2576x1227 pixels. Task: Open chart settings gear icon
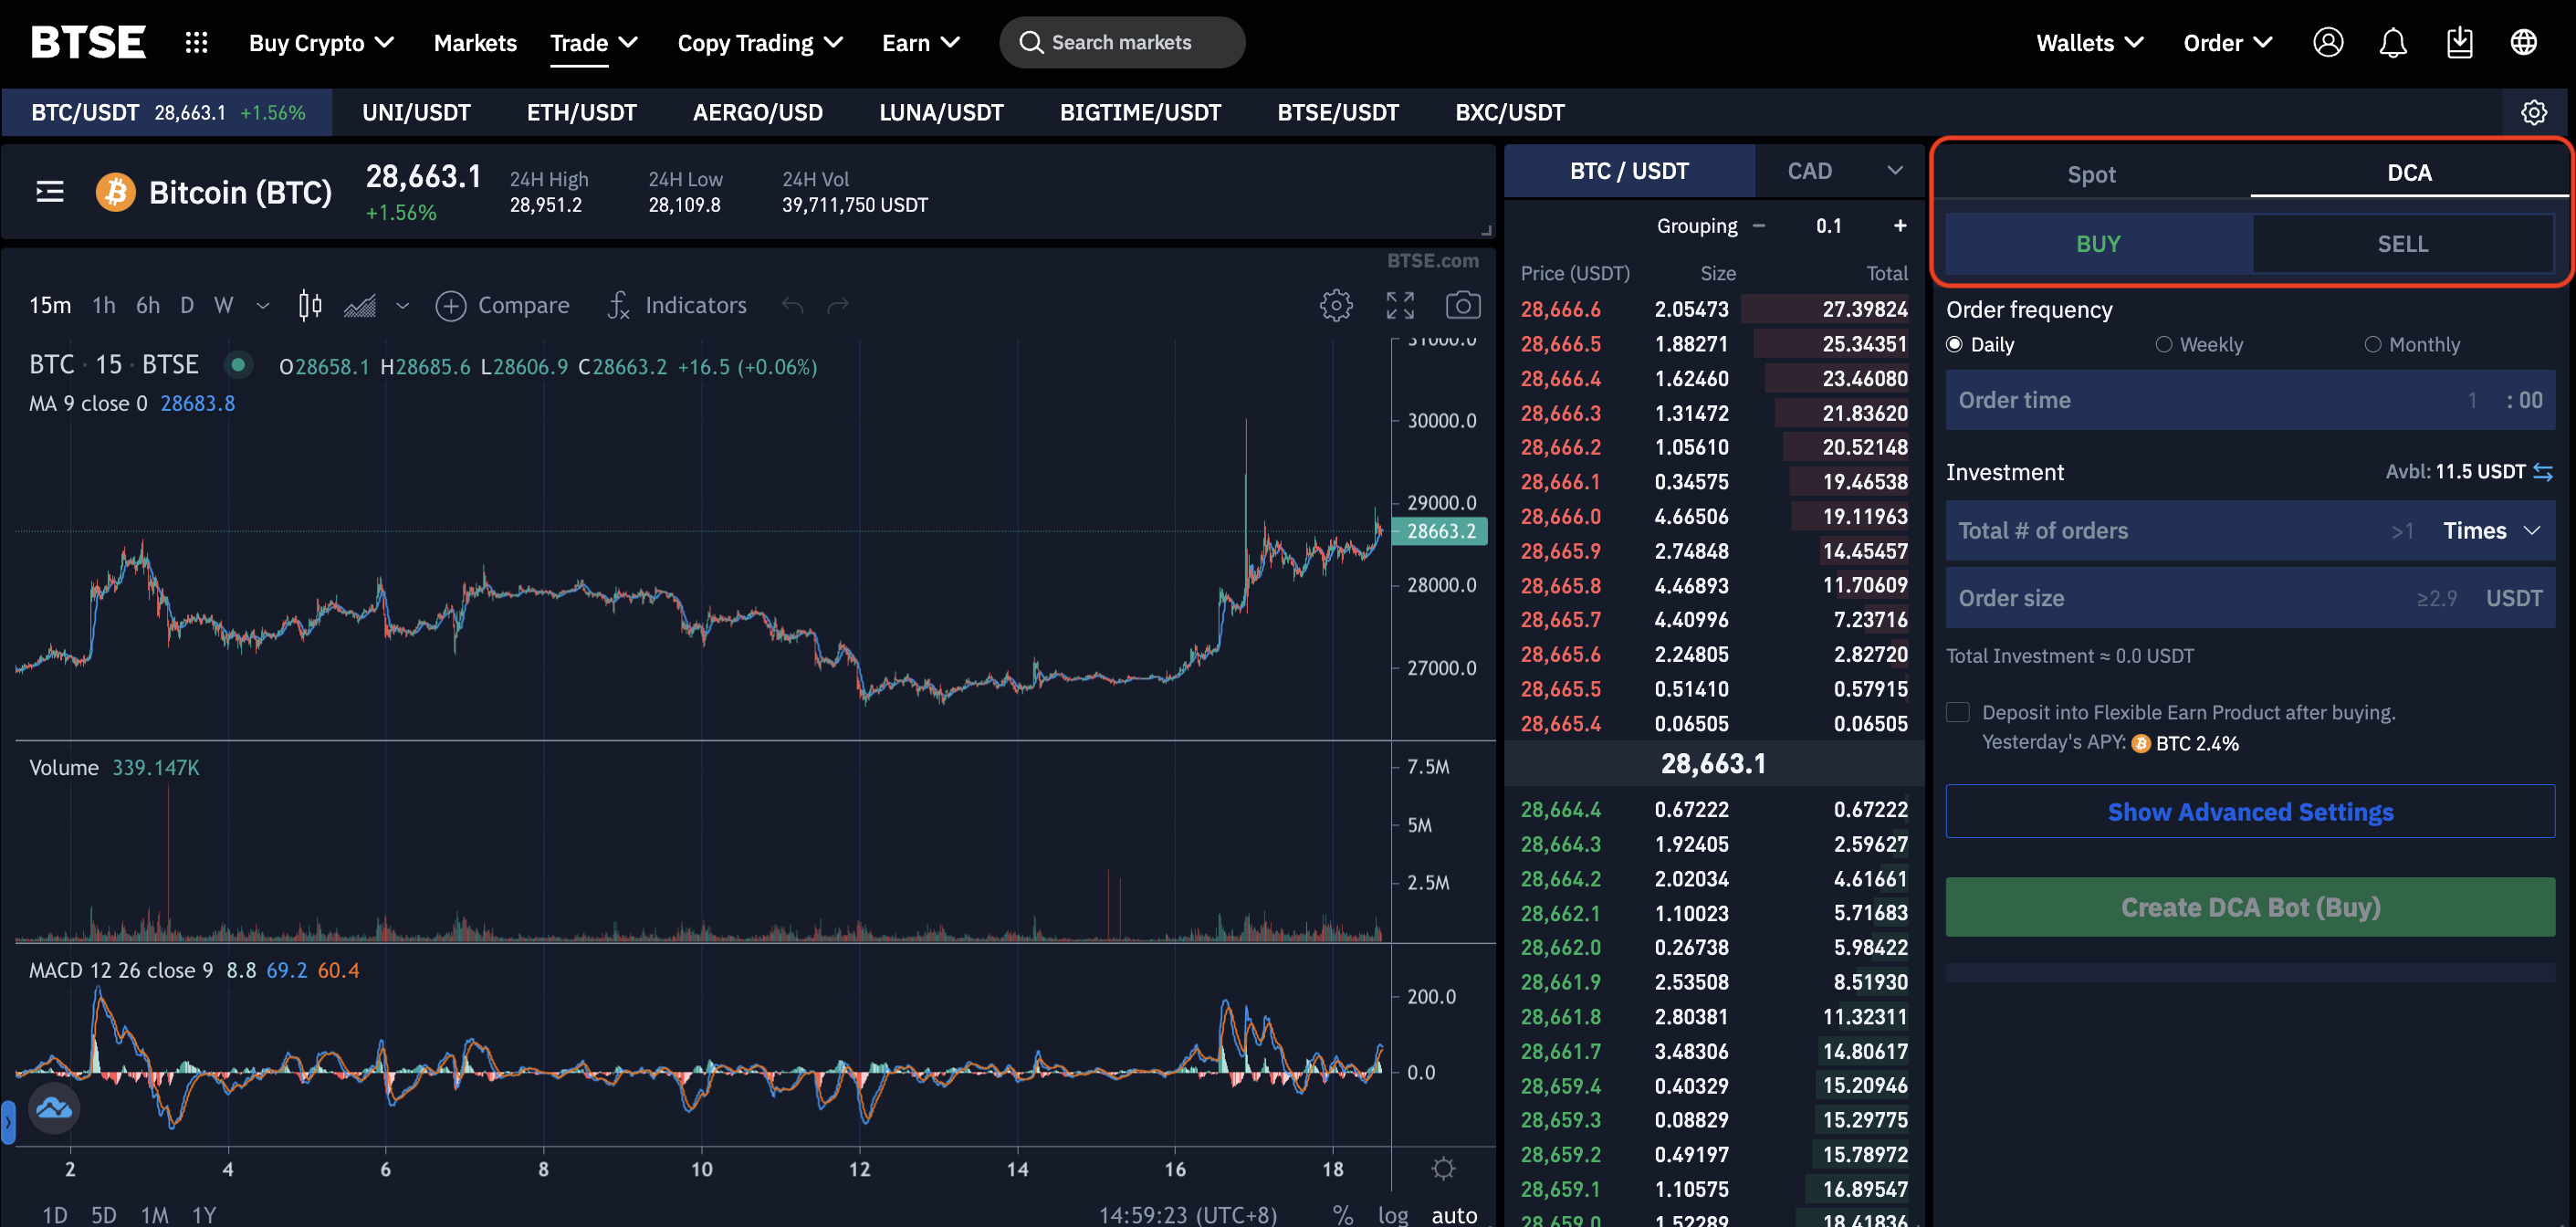(x=1336, y=305)
